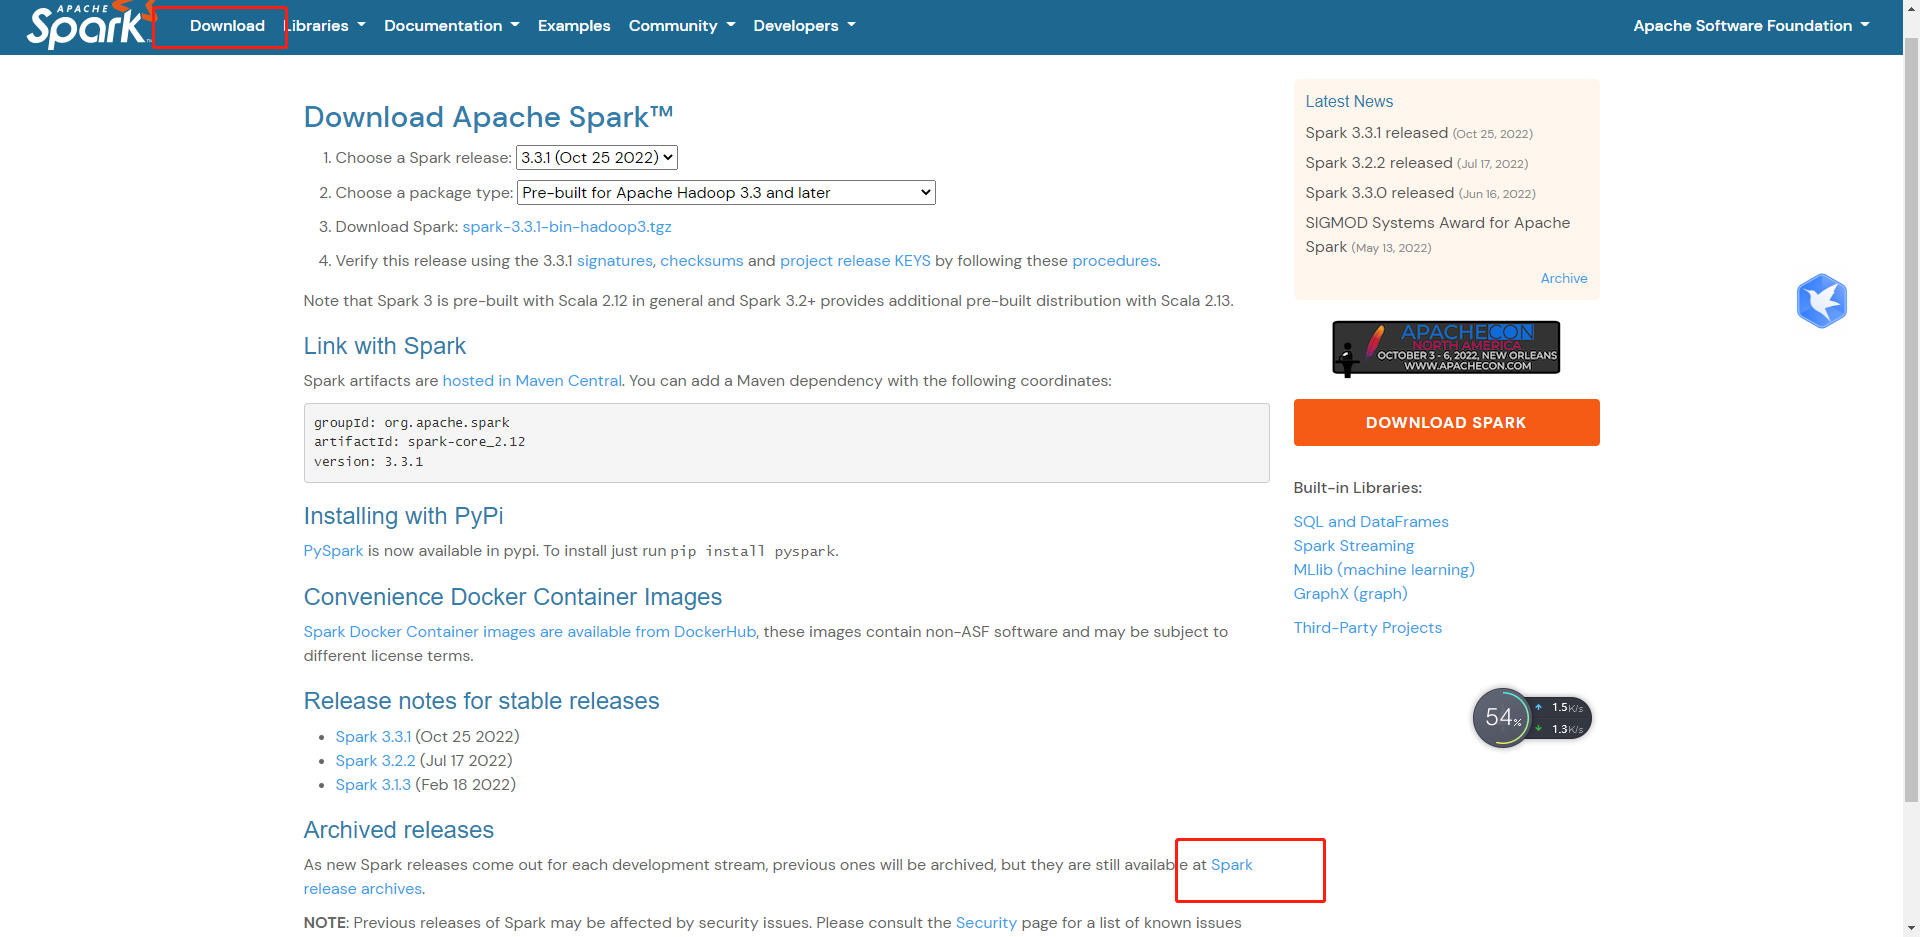The image size is (1920, 937).
Task: Expand Apache Software Foundation menu
Action: click(1750, 26)
